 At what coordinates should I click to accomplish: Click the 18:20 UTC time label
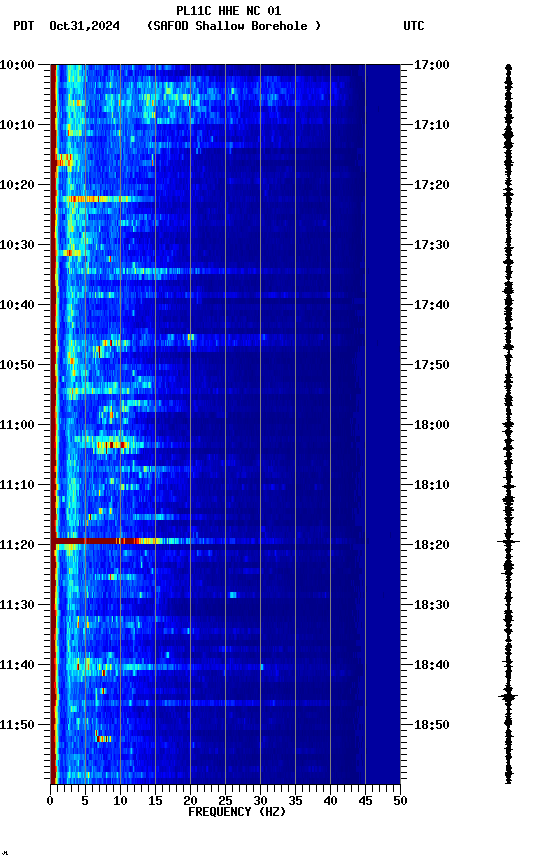coord(432,545)
